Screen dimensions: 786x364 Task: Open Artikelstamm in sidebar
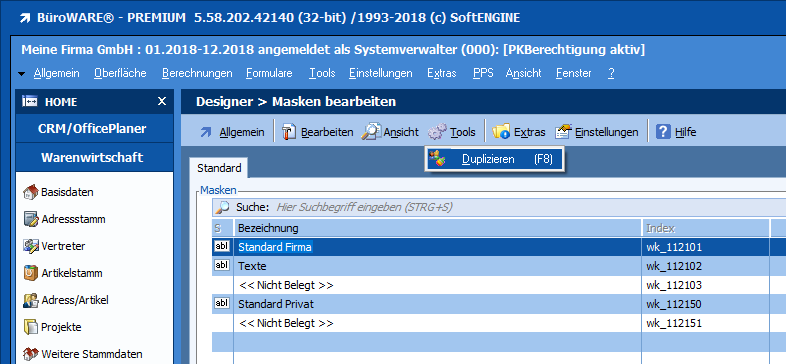click(x=72, y=273)
